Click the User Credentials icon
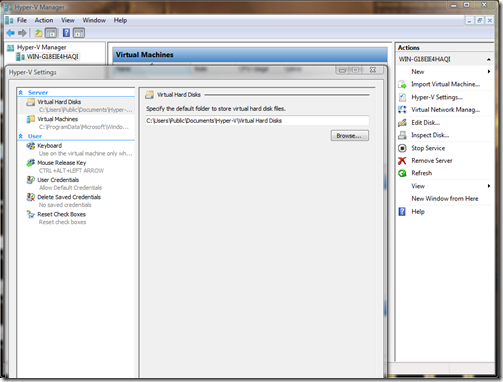 coord(31,180)
